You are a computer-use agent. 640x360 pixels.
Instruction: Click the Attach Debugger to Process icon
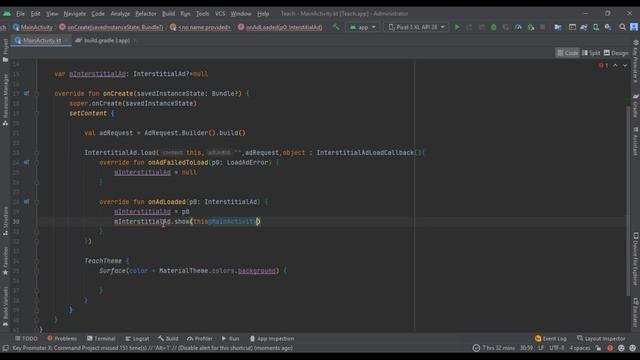pos(531,27)
